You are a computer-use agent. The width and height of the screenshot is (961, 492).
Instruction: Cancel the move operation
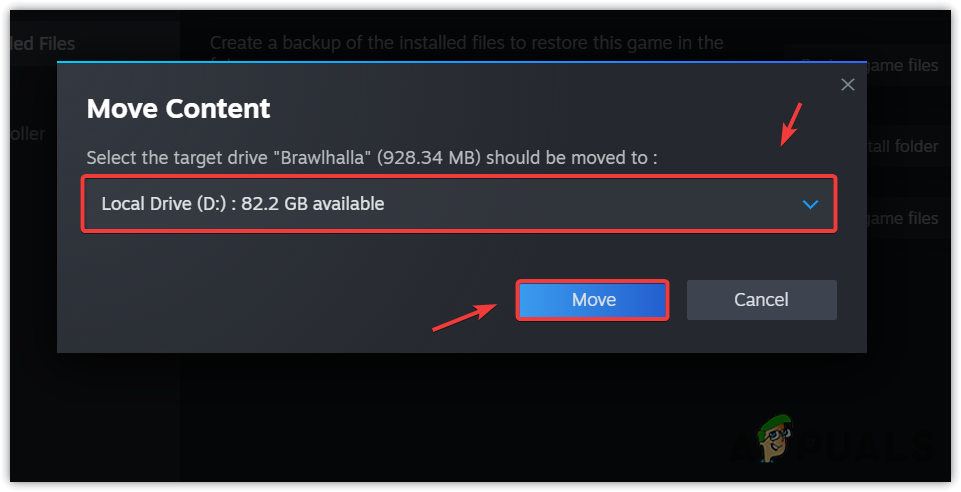click(761, 300)
